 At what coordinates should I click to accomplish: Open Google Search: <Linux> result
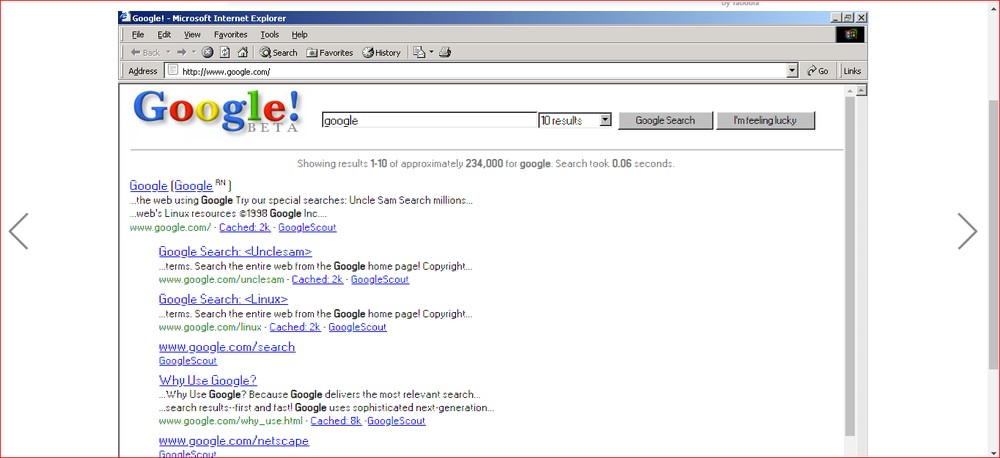coord(223,299)
